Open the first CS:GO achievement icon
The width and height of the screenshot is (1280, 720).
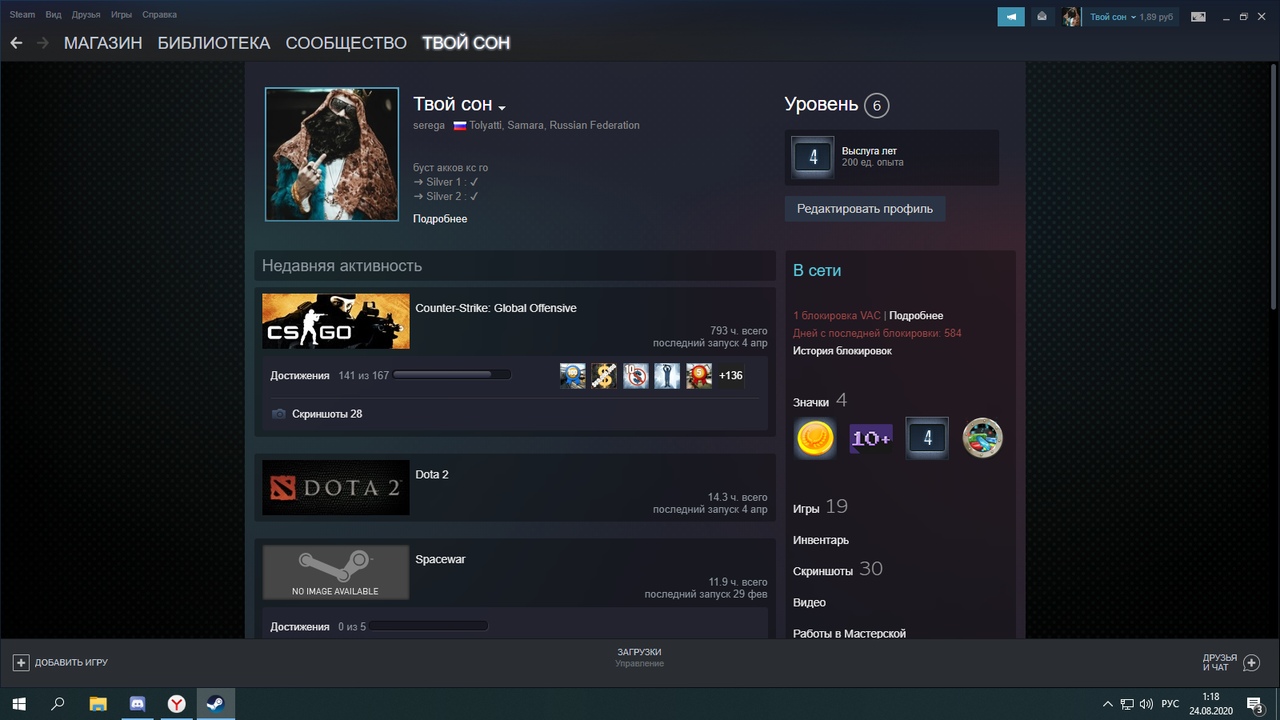tap(573, 376)
